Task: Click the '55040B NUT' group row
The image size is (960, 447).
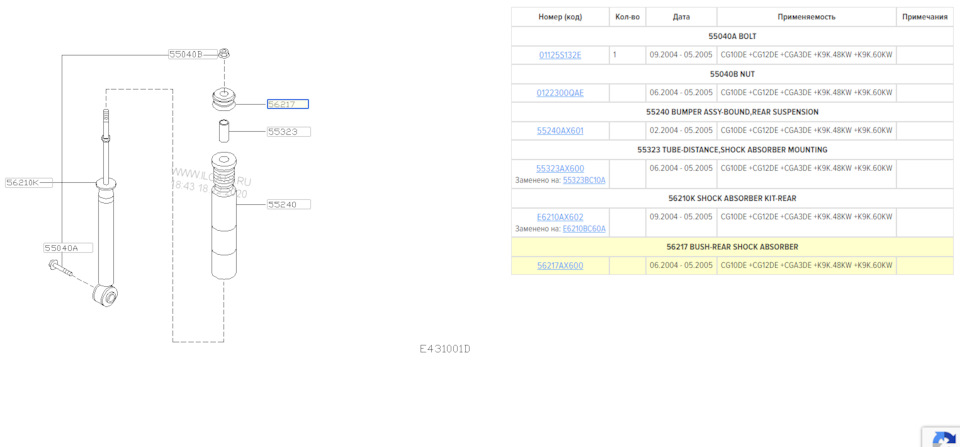Action: click(x=732, y=74)
